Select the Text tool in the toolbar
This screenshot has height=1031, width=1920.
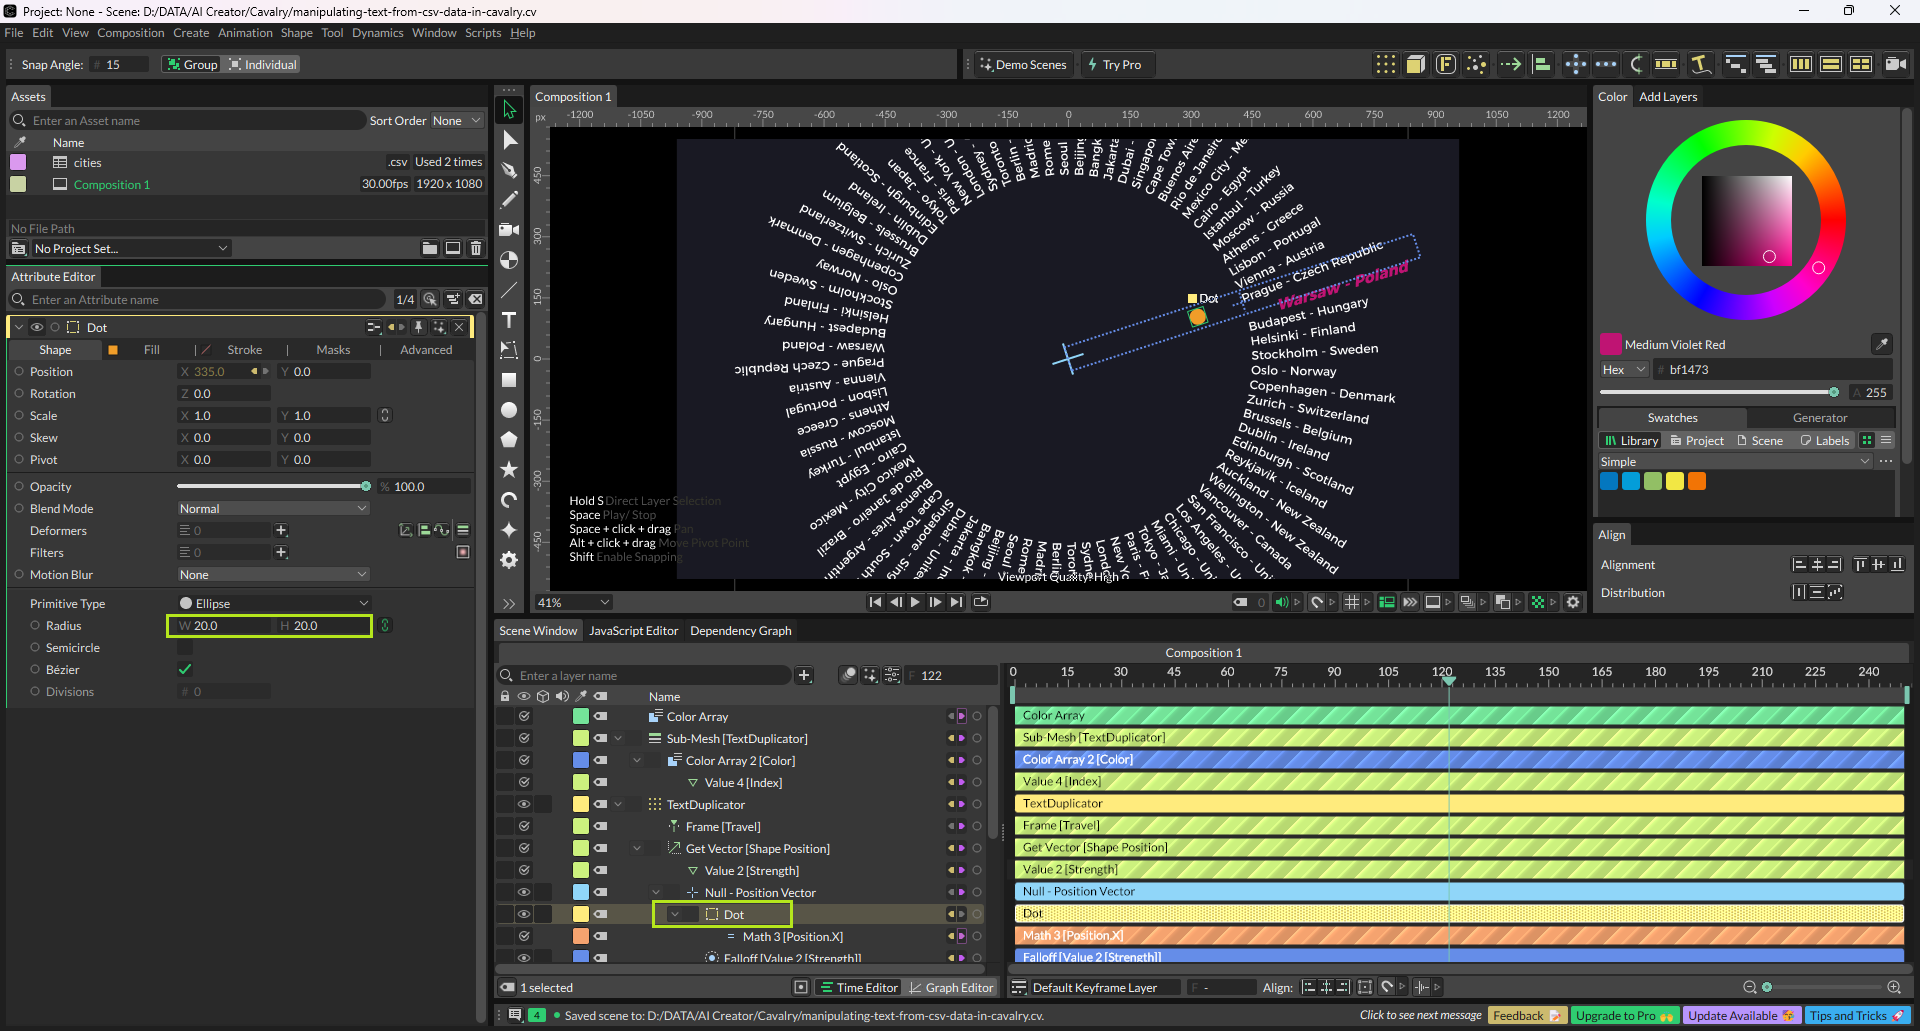[509, 320]
